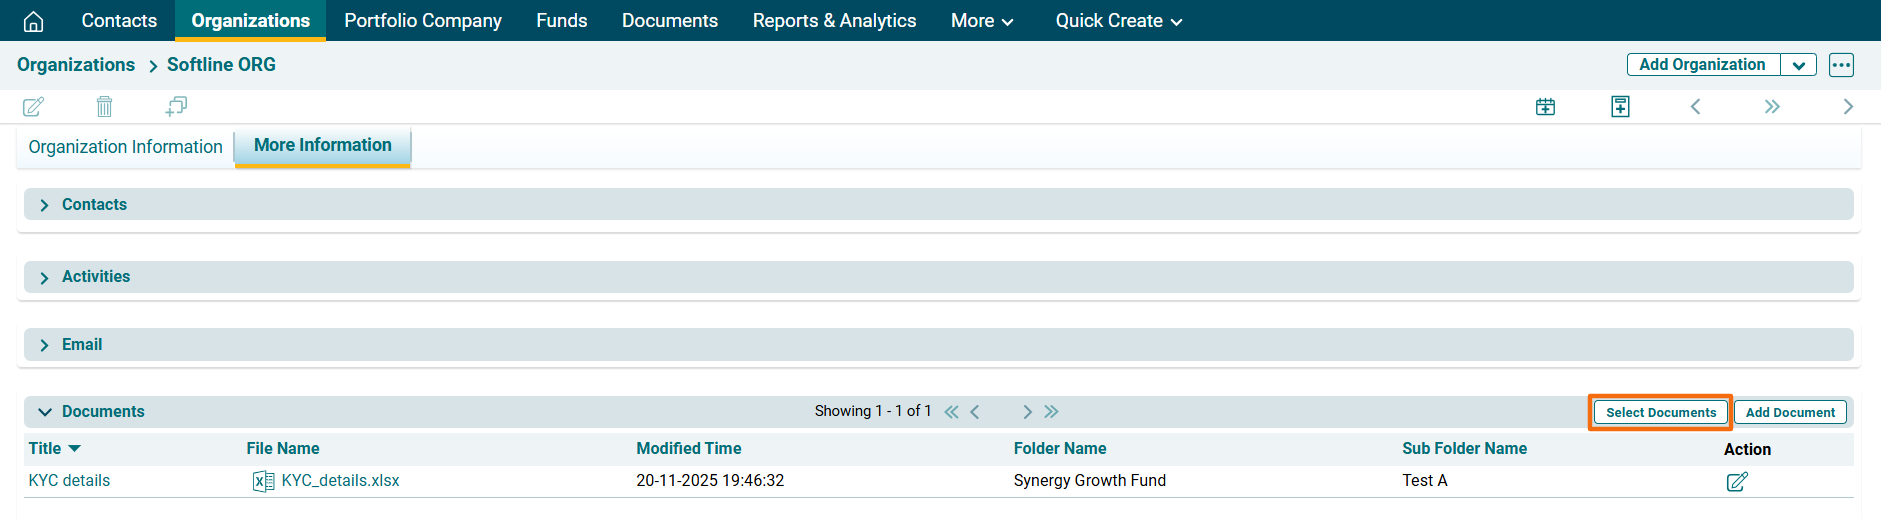The width and height of the screenshot is (1881, 519).
Task: Collapse the Documents section
Action: (x=45, y=412)
